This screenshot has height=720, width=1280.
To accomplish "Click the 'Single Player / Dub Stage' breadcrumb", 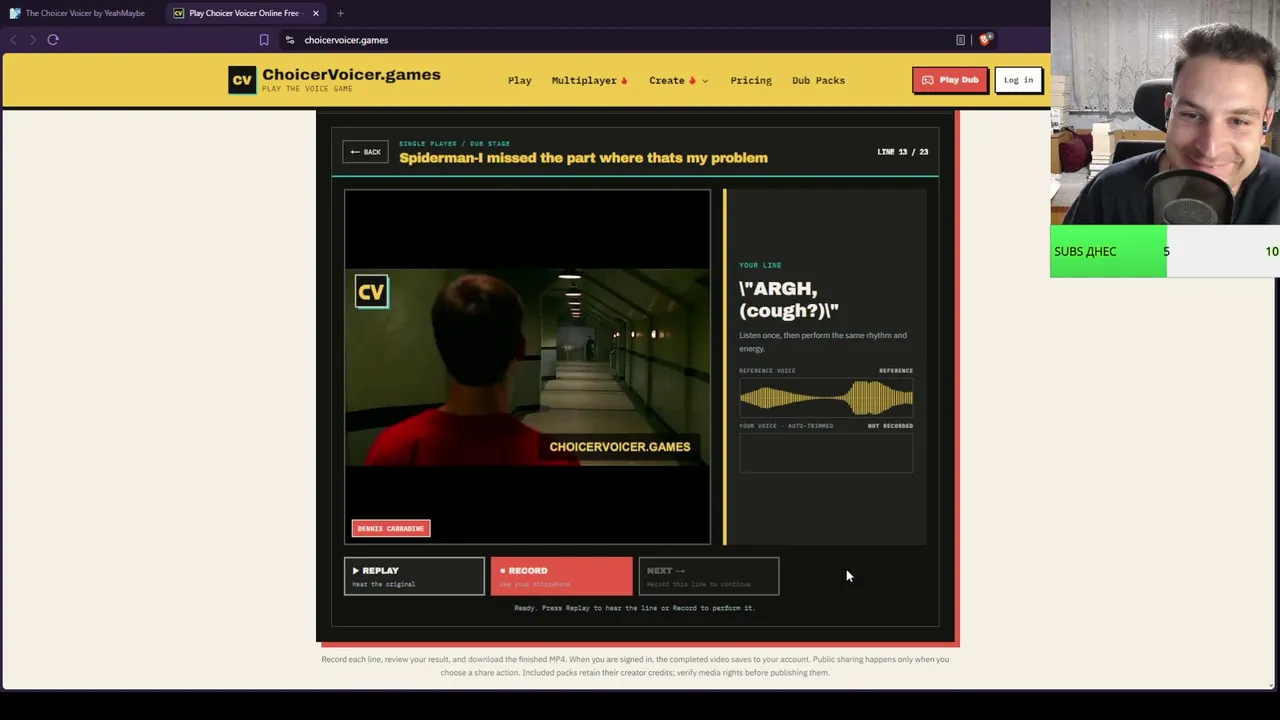I will (454, 144).
